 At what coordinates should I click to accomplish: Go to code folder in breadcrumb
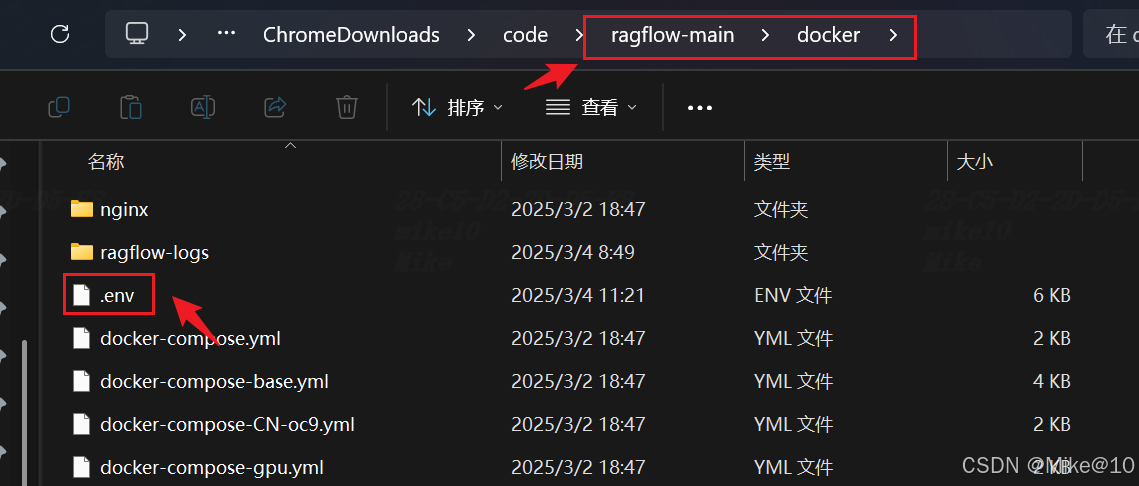[x=525, y=34]
